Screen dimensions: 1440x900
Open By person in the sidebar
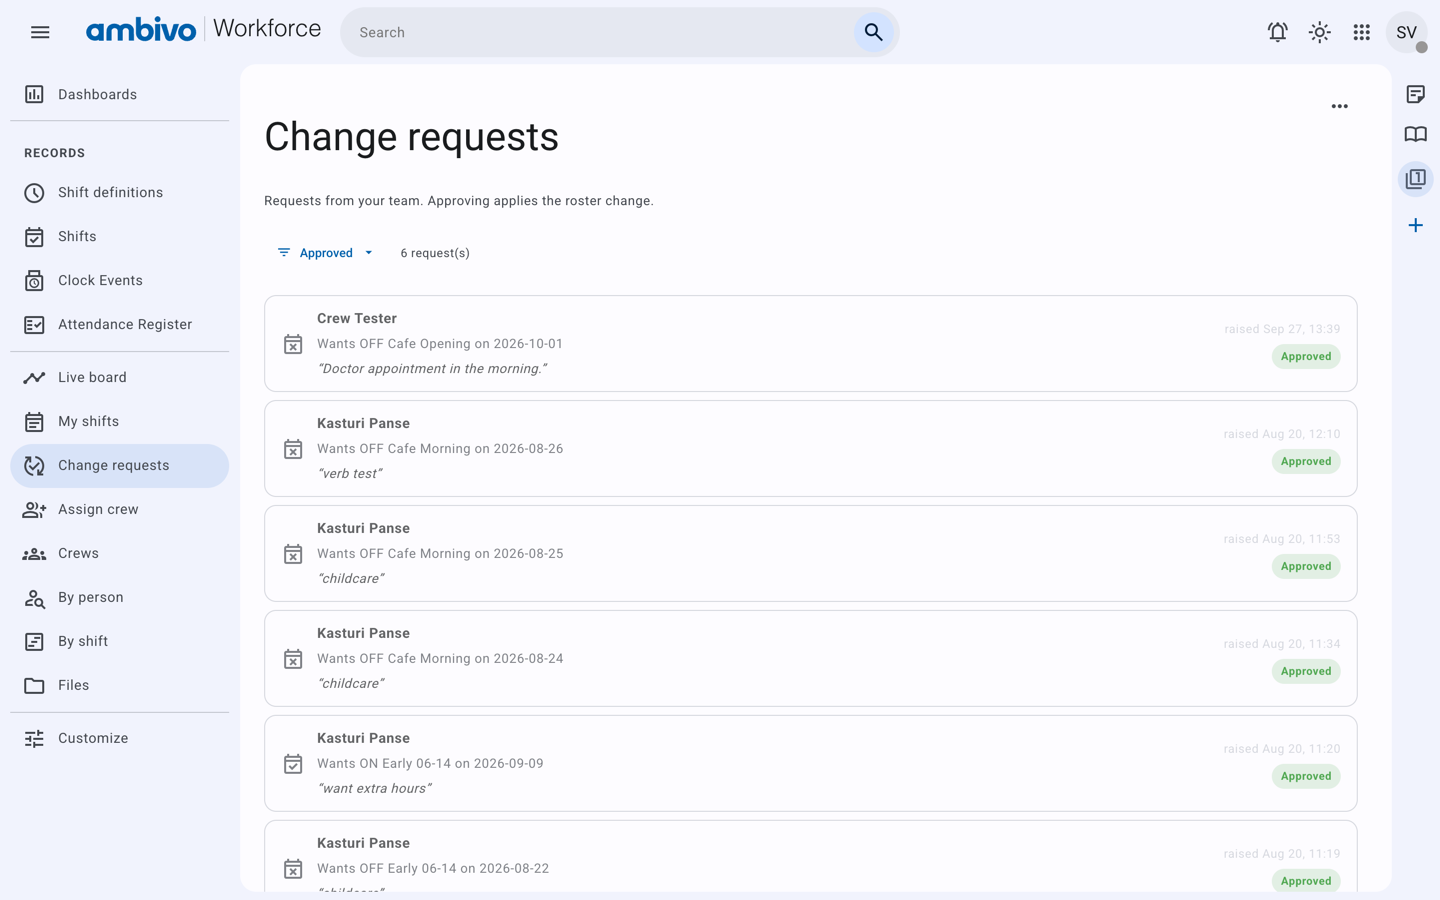(119, 597)
